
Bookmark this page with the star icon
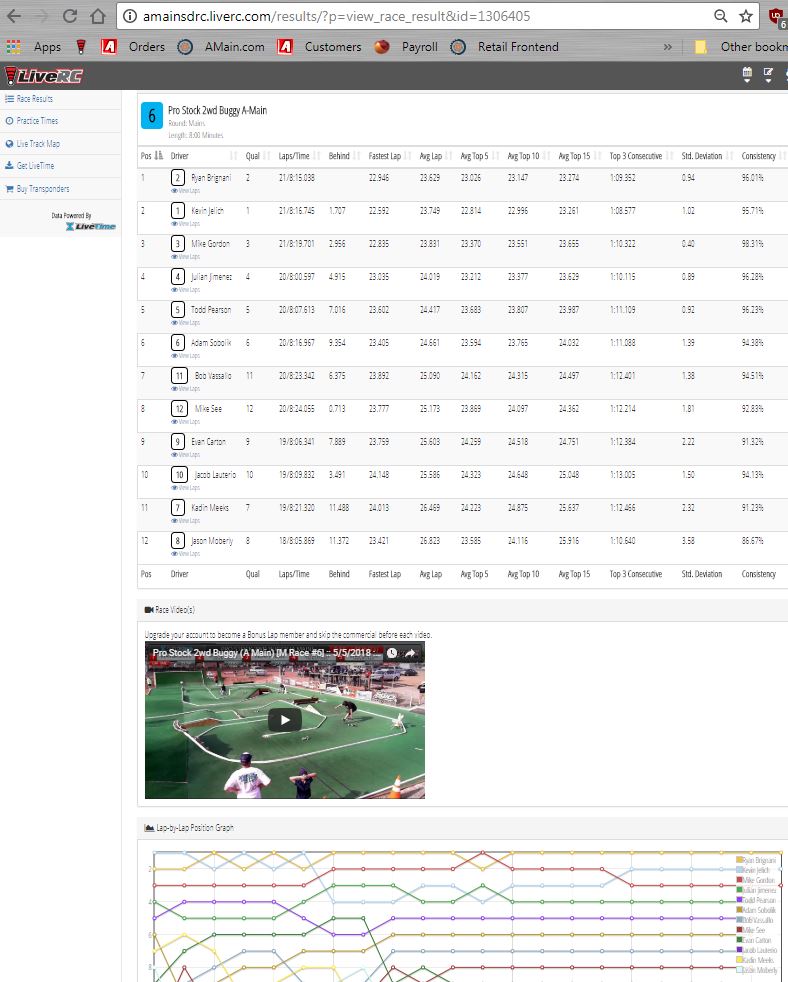tap(746, 17)
